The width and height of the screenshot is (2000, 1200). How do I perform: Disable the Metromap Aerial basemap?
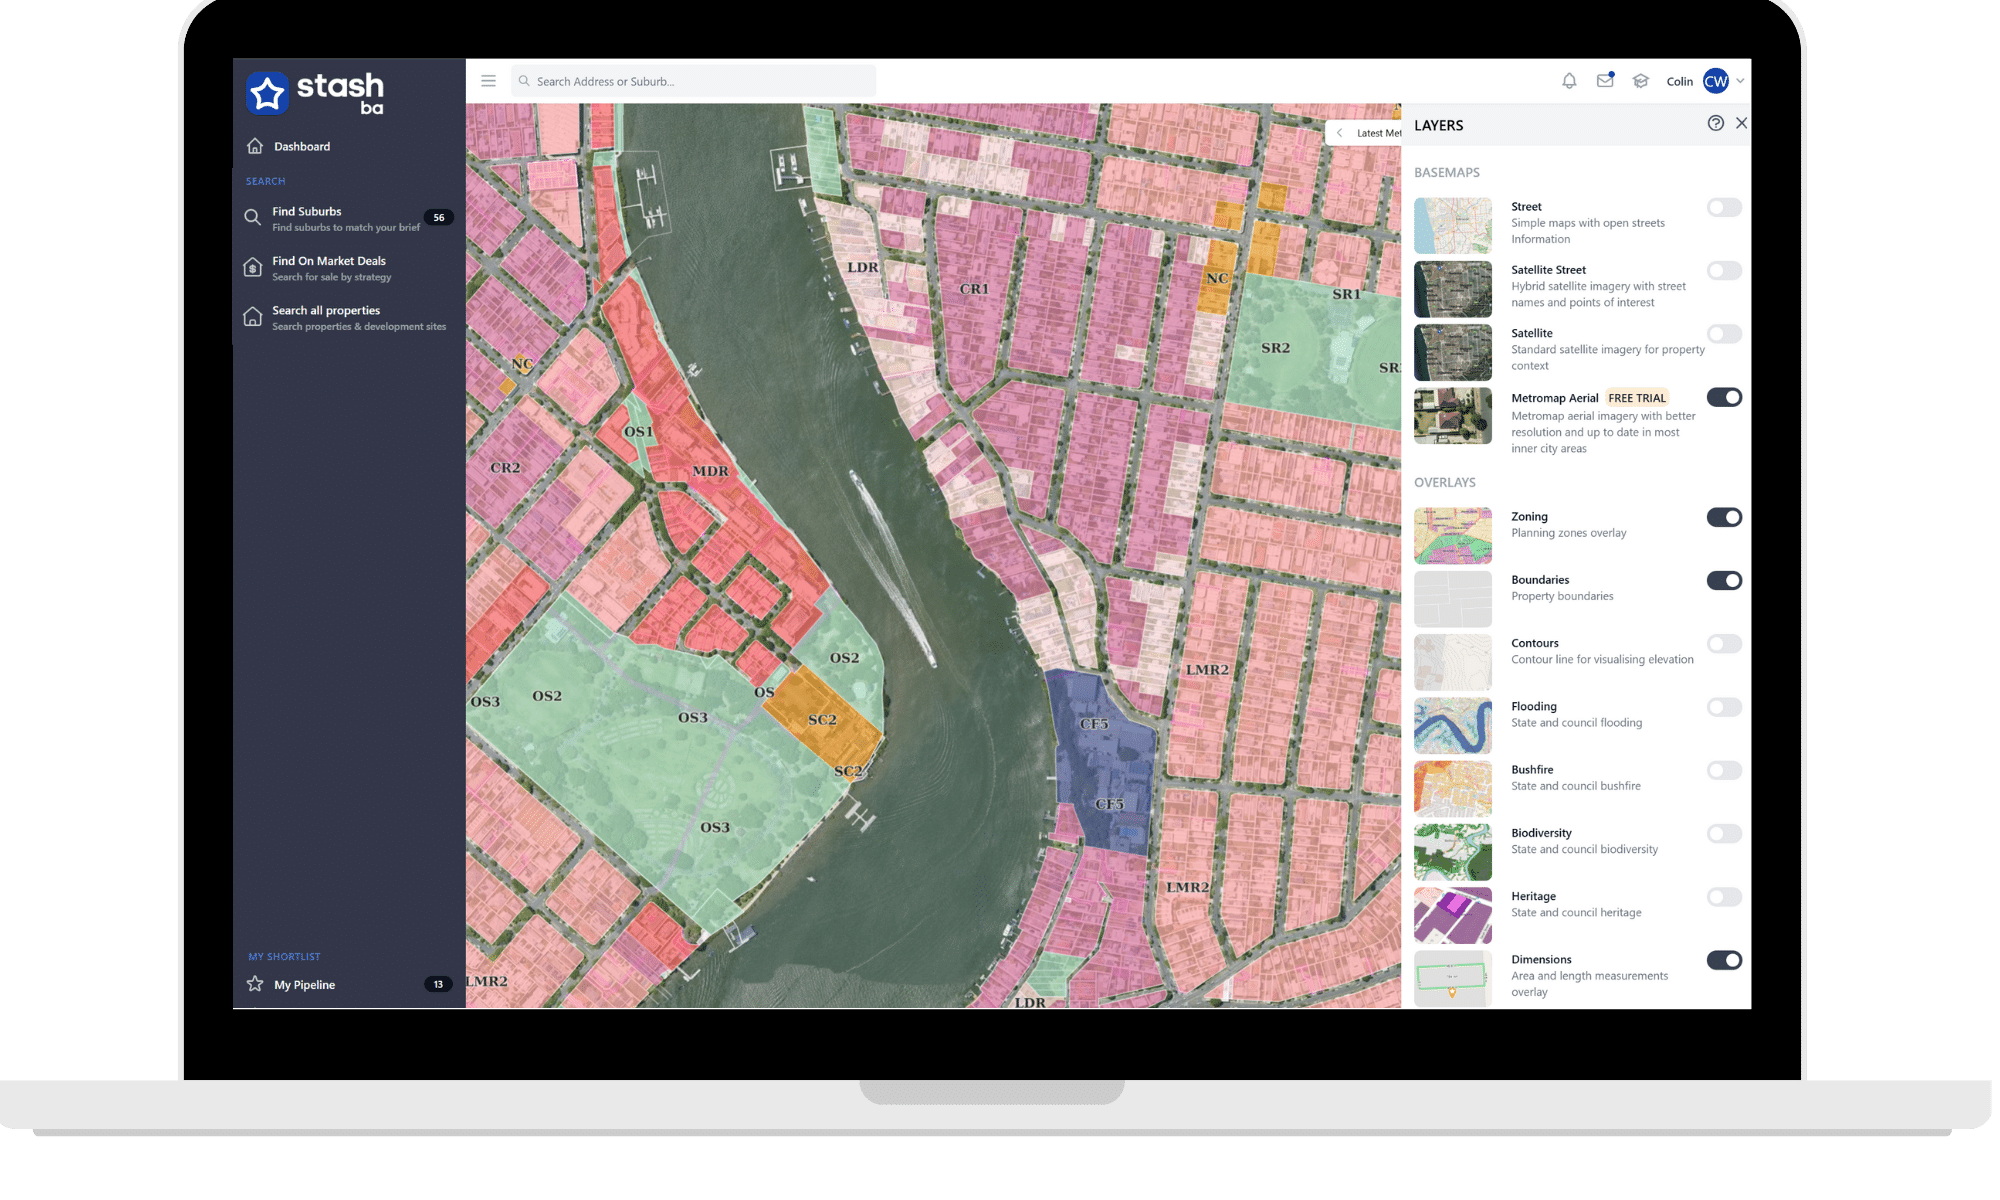pos(1724,397)
